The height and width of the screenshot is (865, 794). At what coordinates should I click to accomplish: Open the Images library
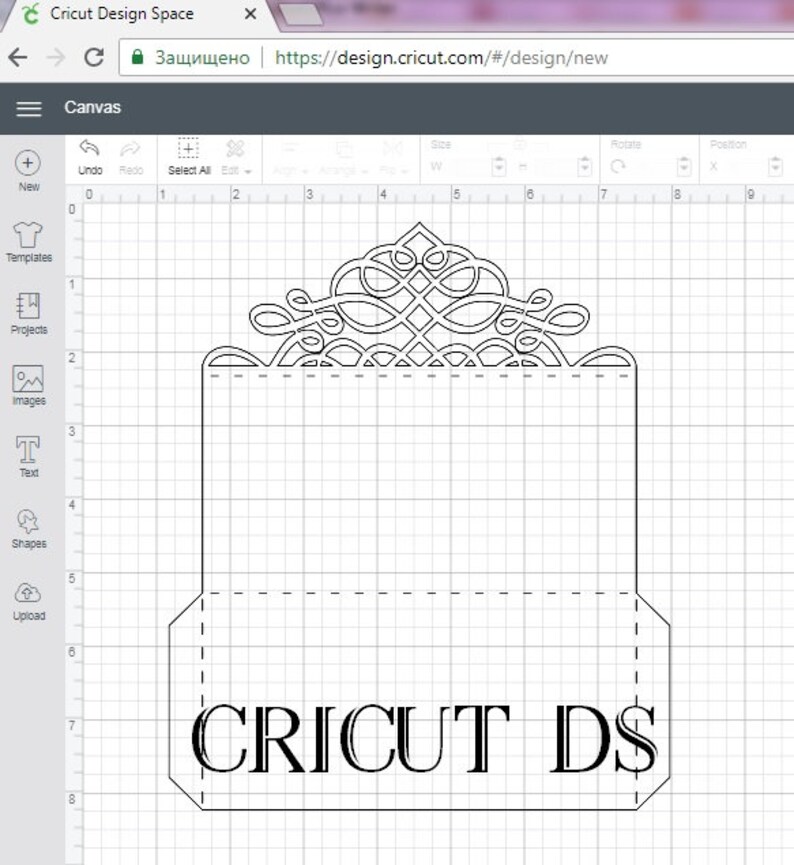pos(28,386)
